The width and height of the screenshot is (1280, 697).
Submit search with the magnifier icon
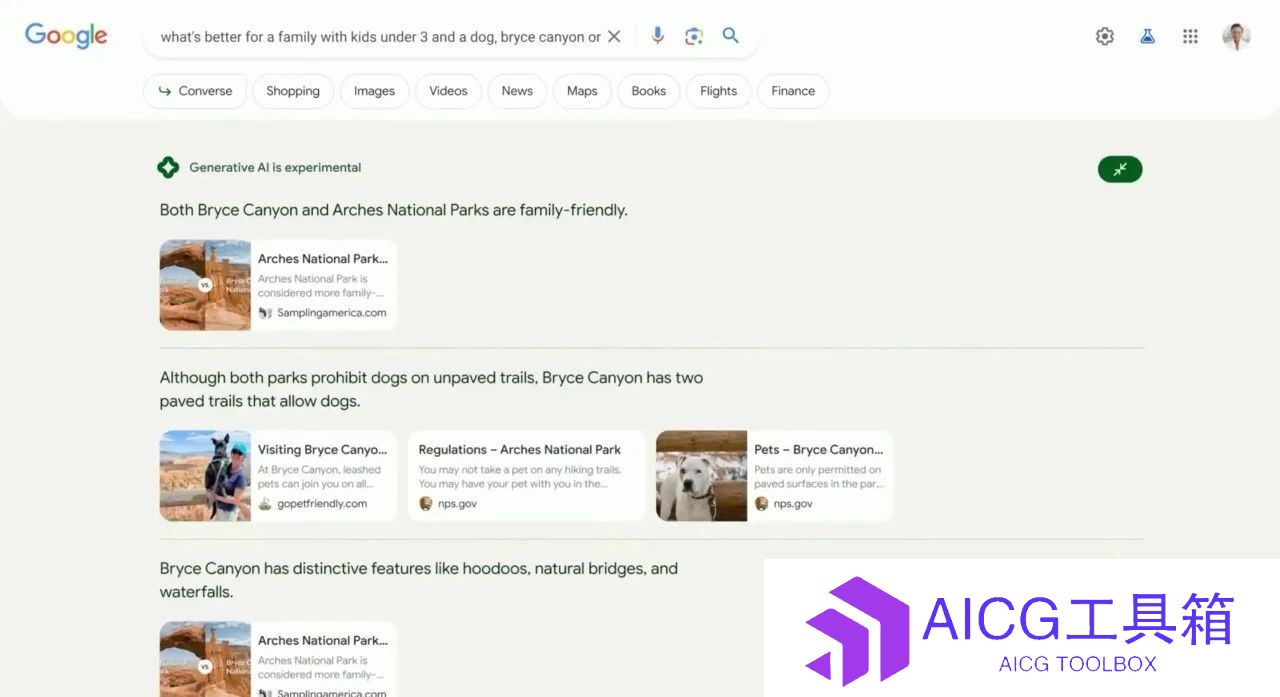[x=731, y=36]
